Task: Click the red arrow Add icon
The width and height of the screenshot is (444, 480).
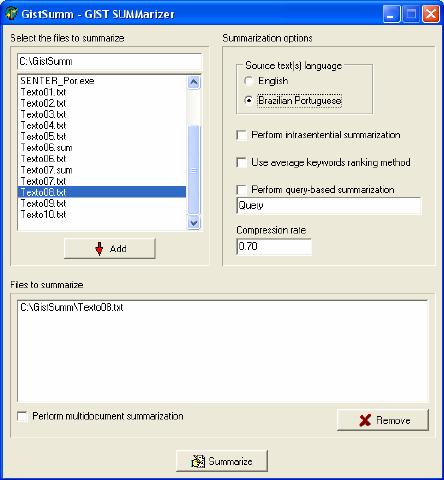Action: pos(99,249)
